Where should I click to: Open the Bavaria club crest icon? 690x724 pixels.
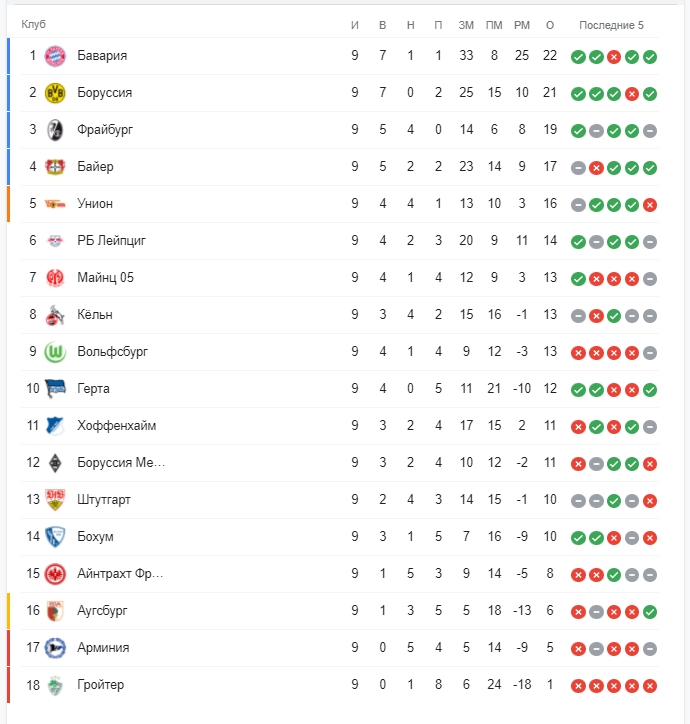(x=55, y=56)
